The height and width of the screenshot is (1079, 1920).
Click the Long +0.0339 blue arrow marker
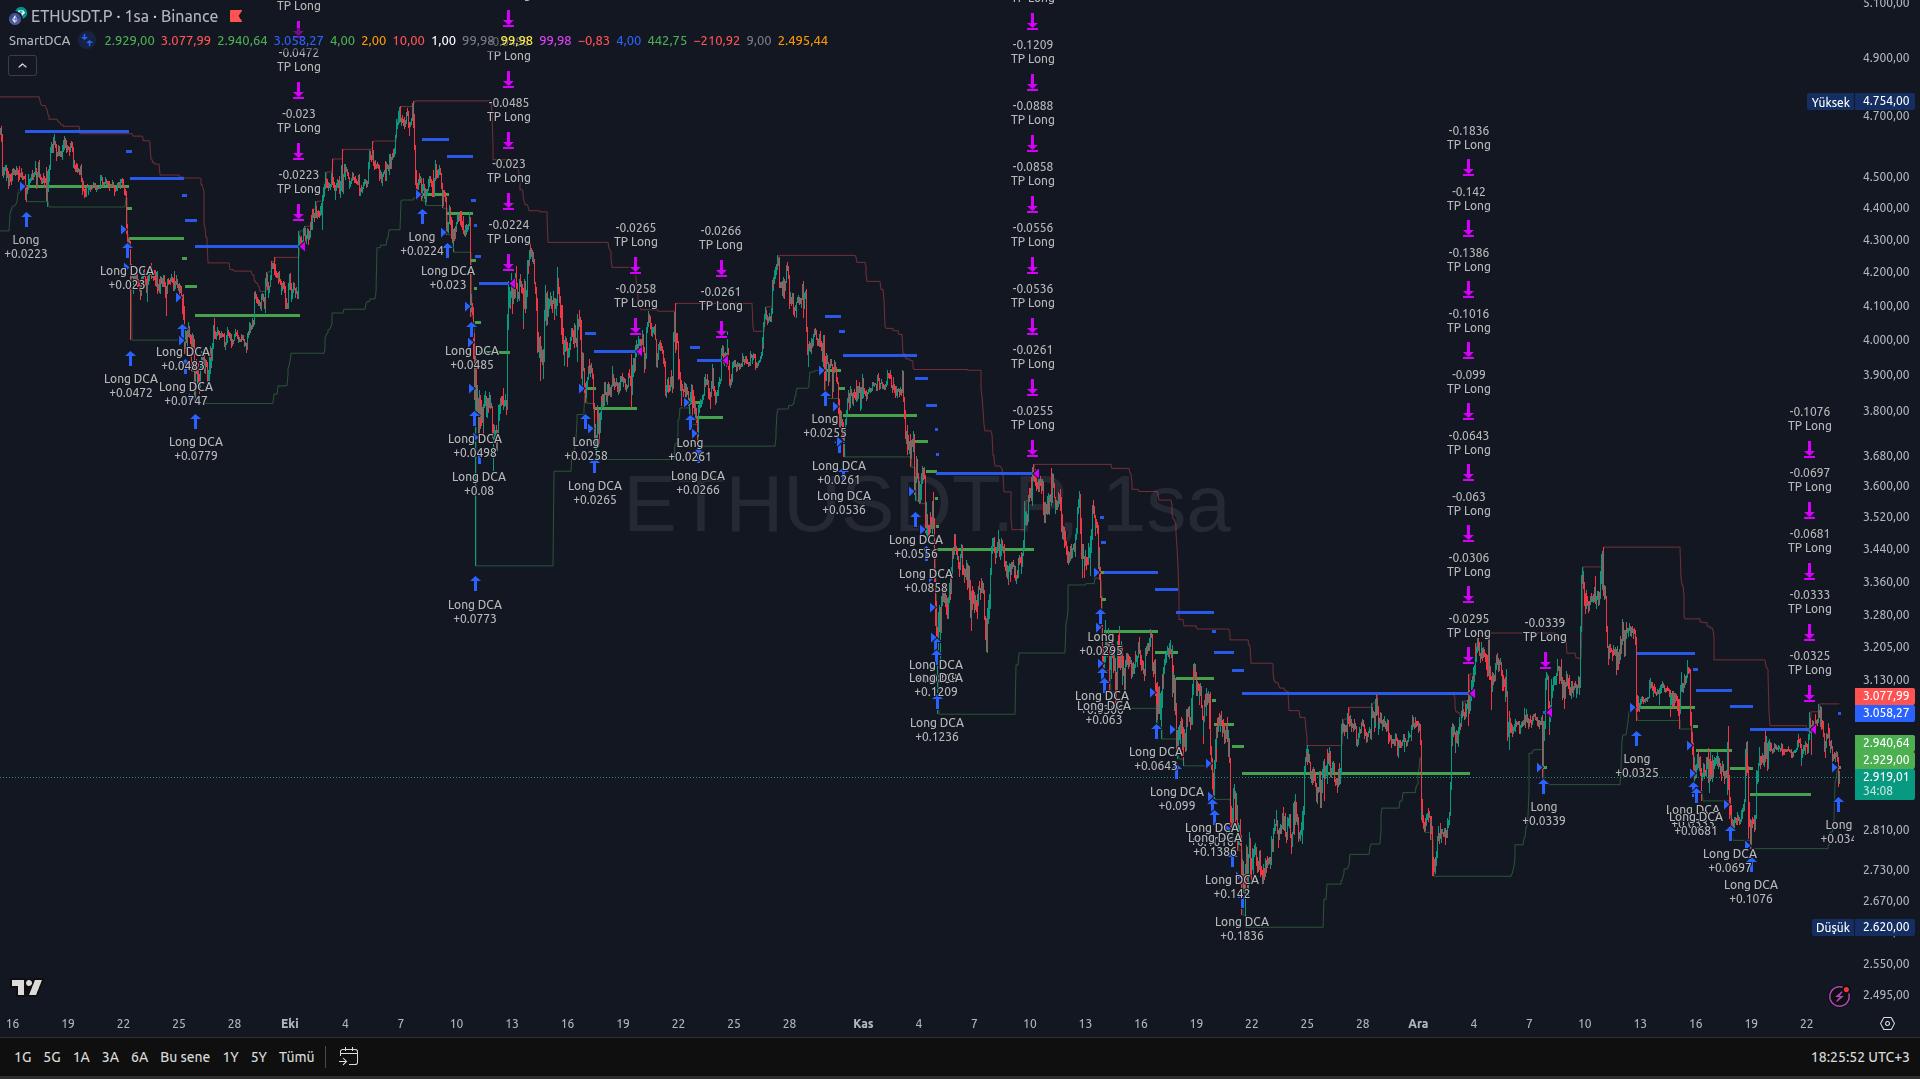1543,786
